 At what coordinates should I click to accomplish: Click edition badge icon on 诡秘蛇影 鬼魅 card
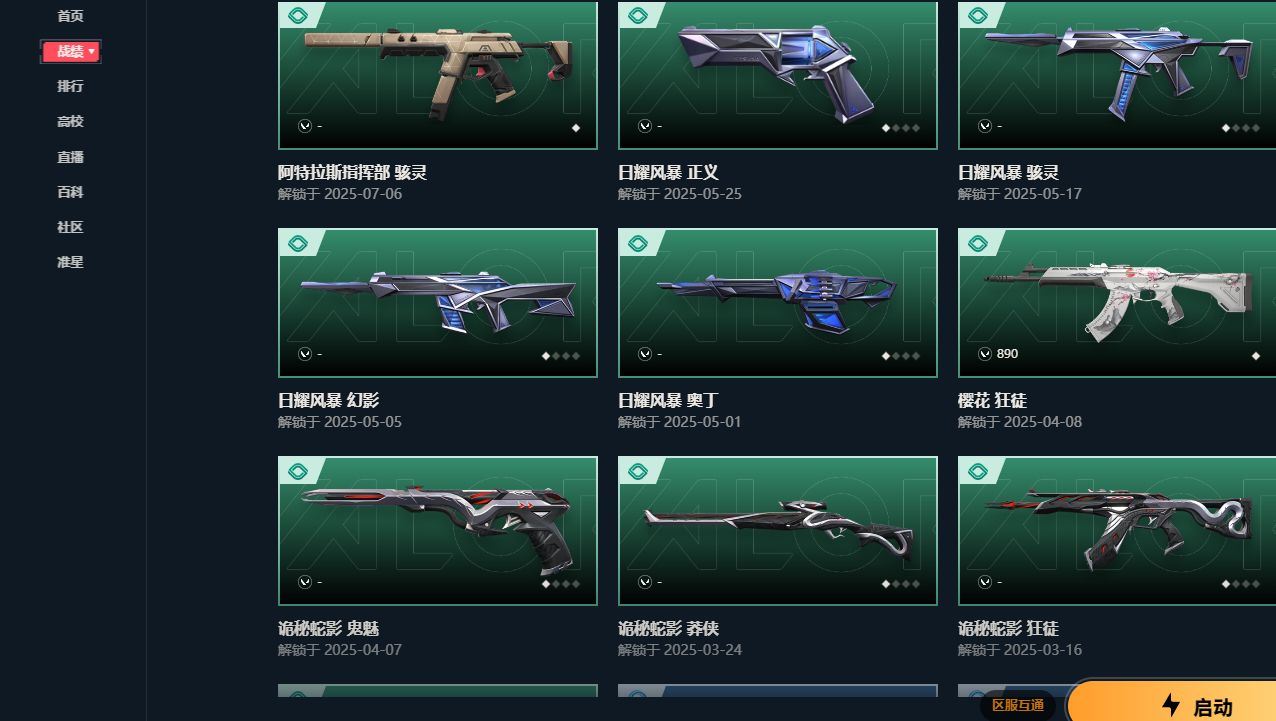coord(298,471)
